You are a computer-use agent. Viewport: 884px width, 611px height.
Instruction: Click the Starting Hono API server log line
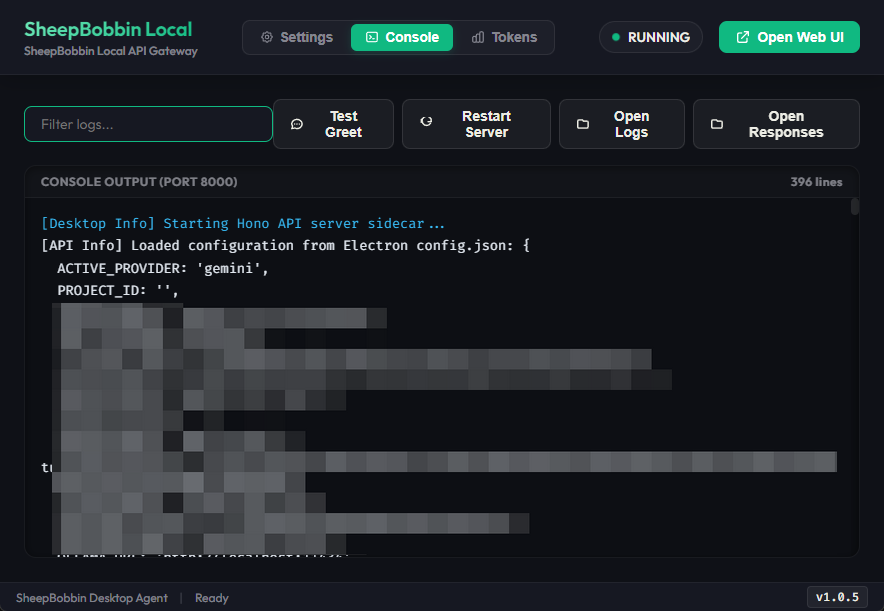pyautogui.click(x=243, y=224)
